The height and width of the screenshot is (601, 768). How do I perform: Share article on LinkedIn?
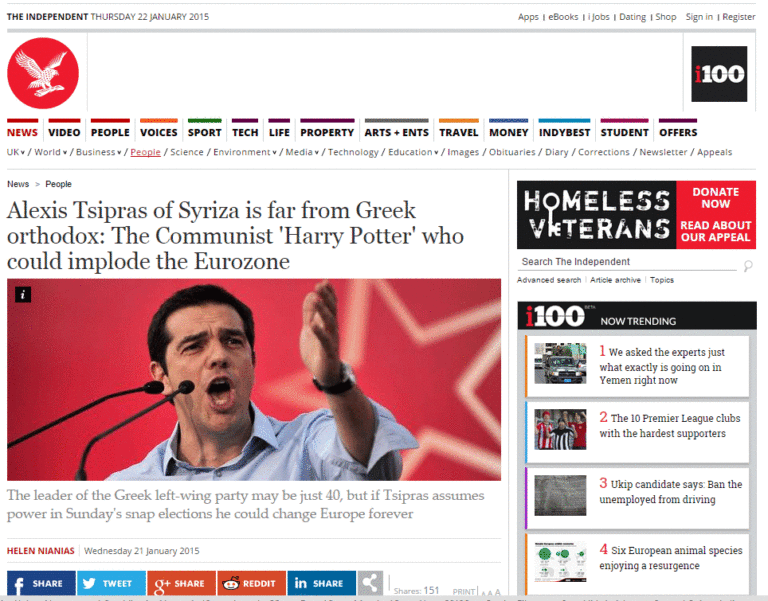coord(318,584)
